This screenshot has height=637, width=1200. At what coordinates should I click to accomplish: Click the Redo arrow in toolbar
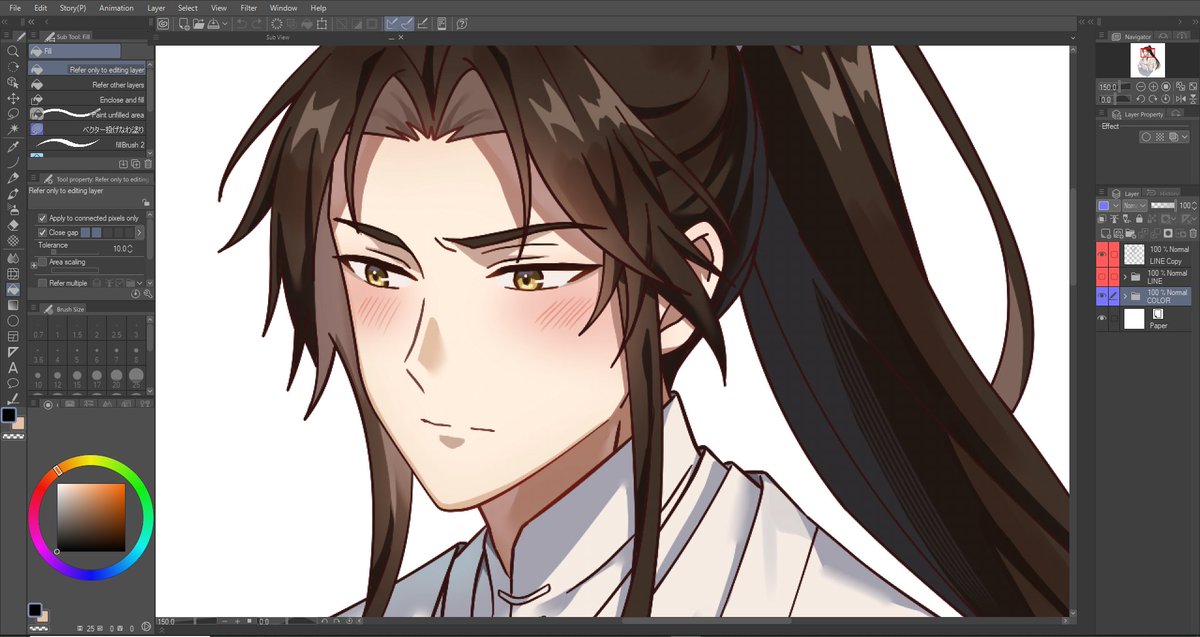[257, 23]
